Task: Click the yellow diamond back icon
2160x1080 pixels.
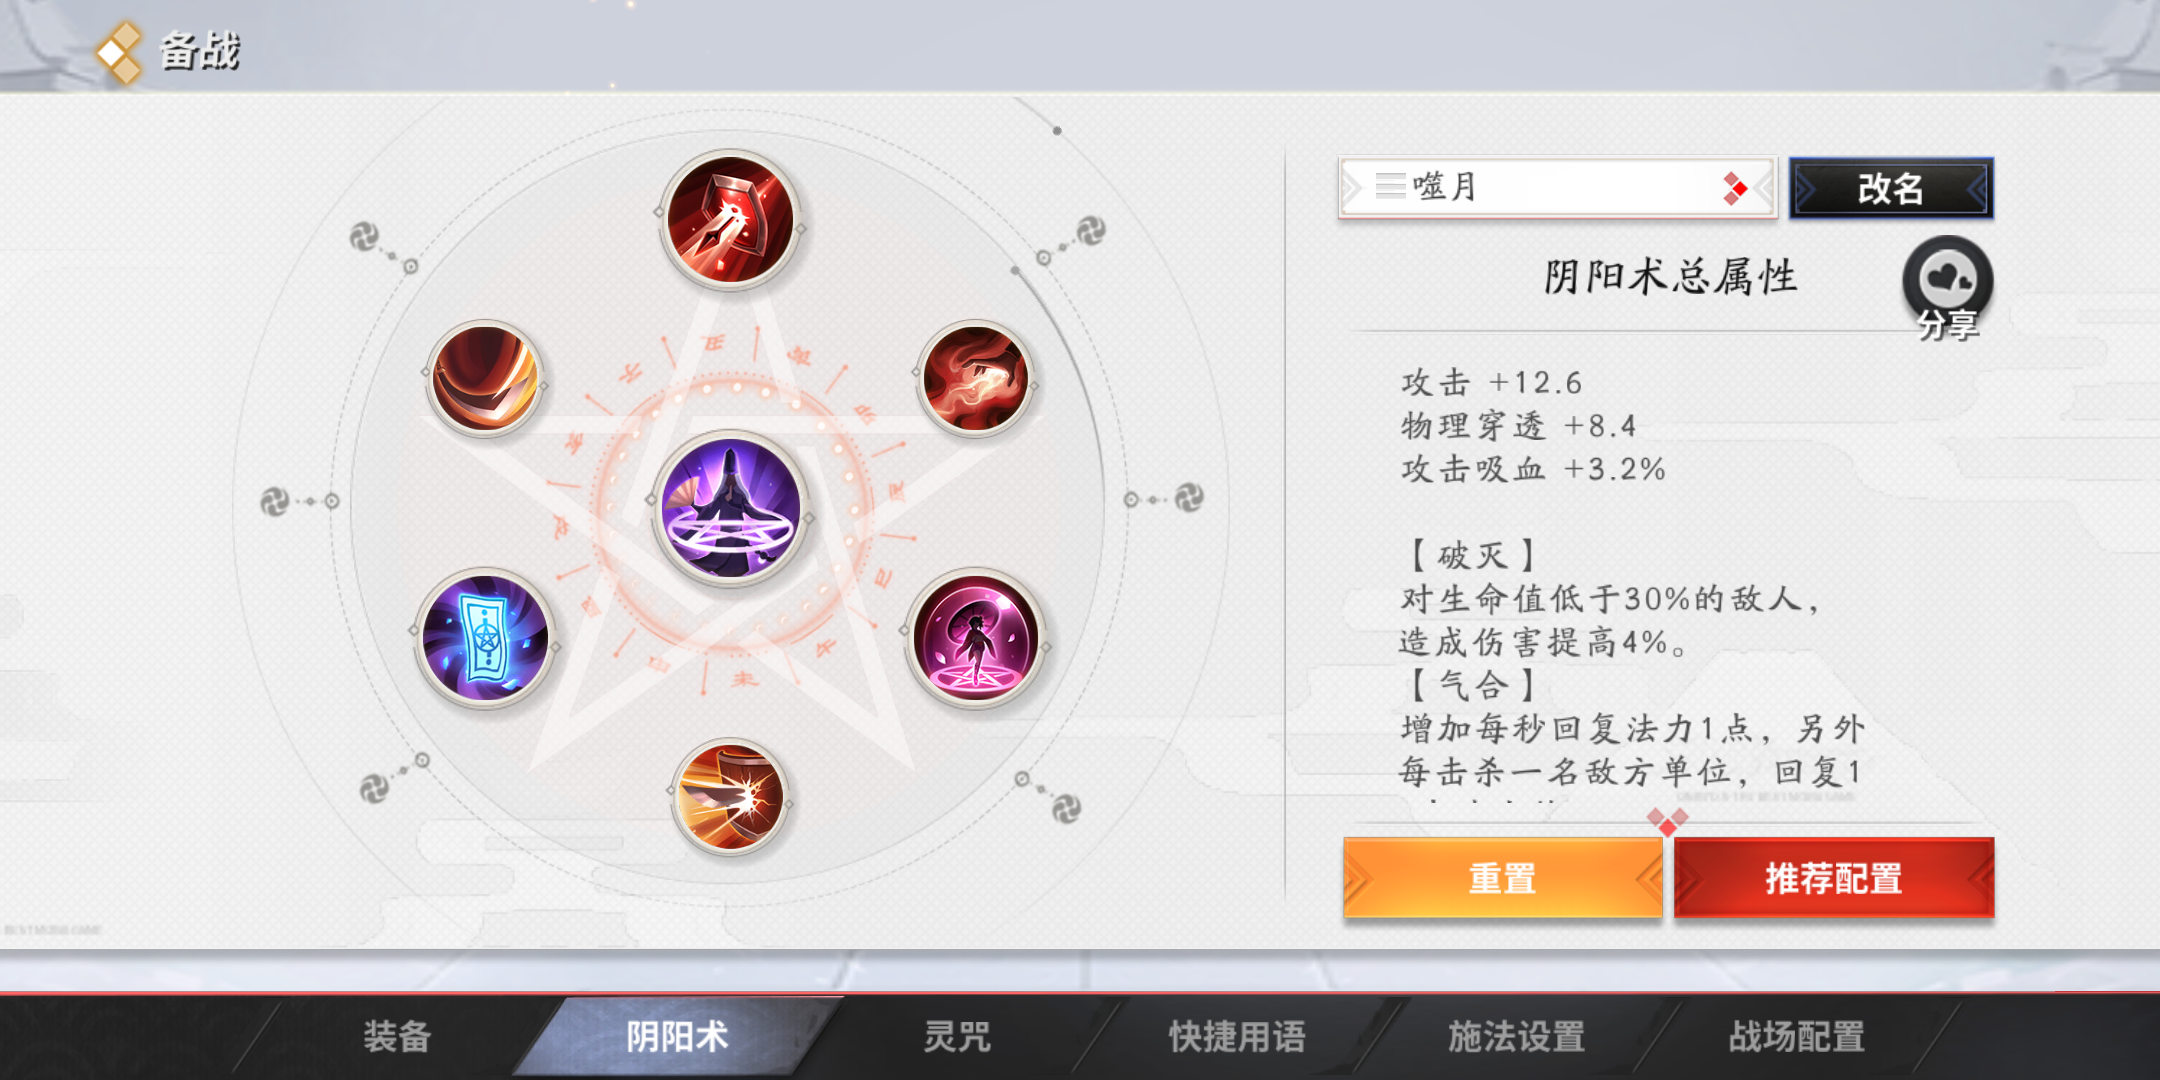Action: click(119, 51)
